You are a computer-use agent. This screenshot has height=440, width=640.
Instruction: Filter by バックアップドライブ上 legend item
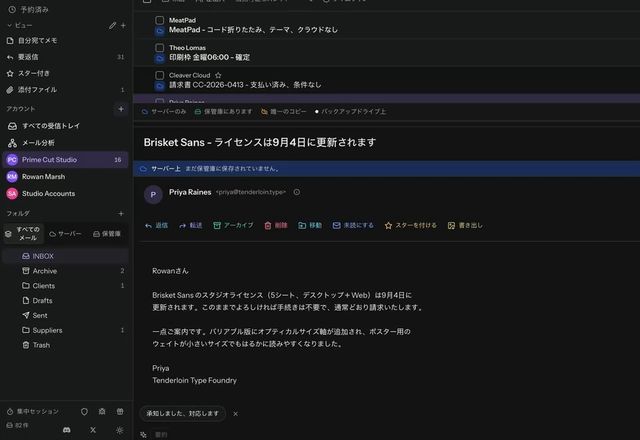click(350, 111)
